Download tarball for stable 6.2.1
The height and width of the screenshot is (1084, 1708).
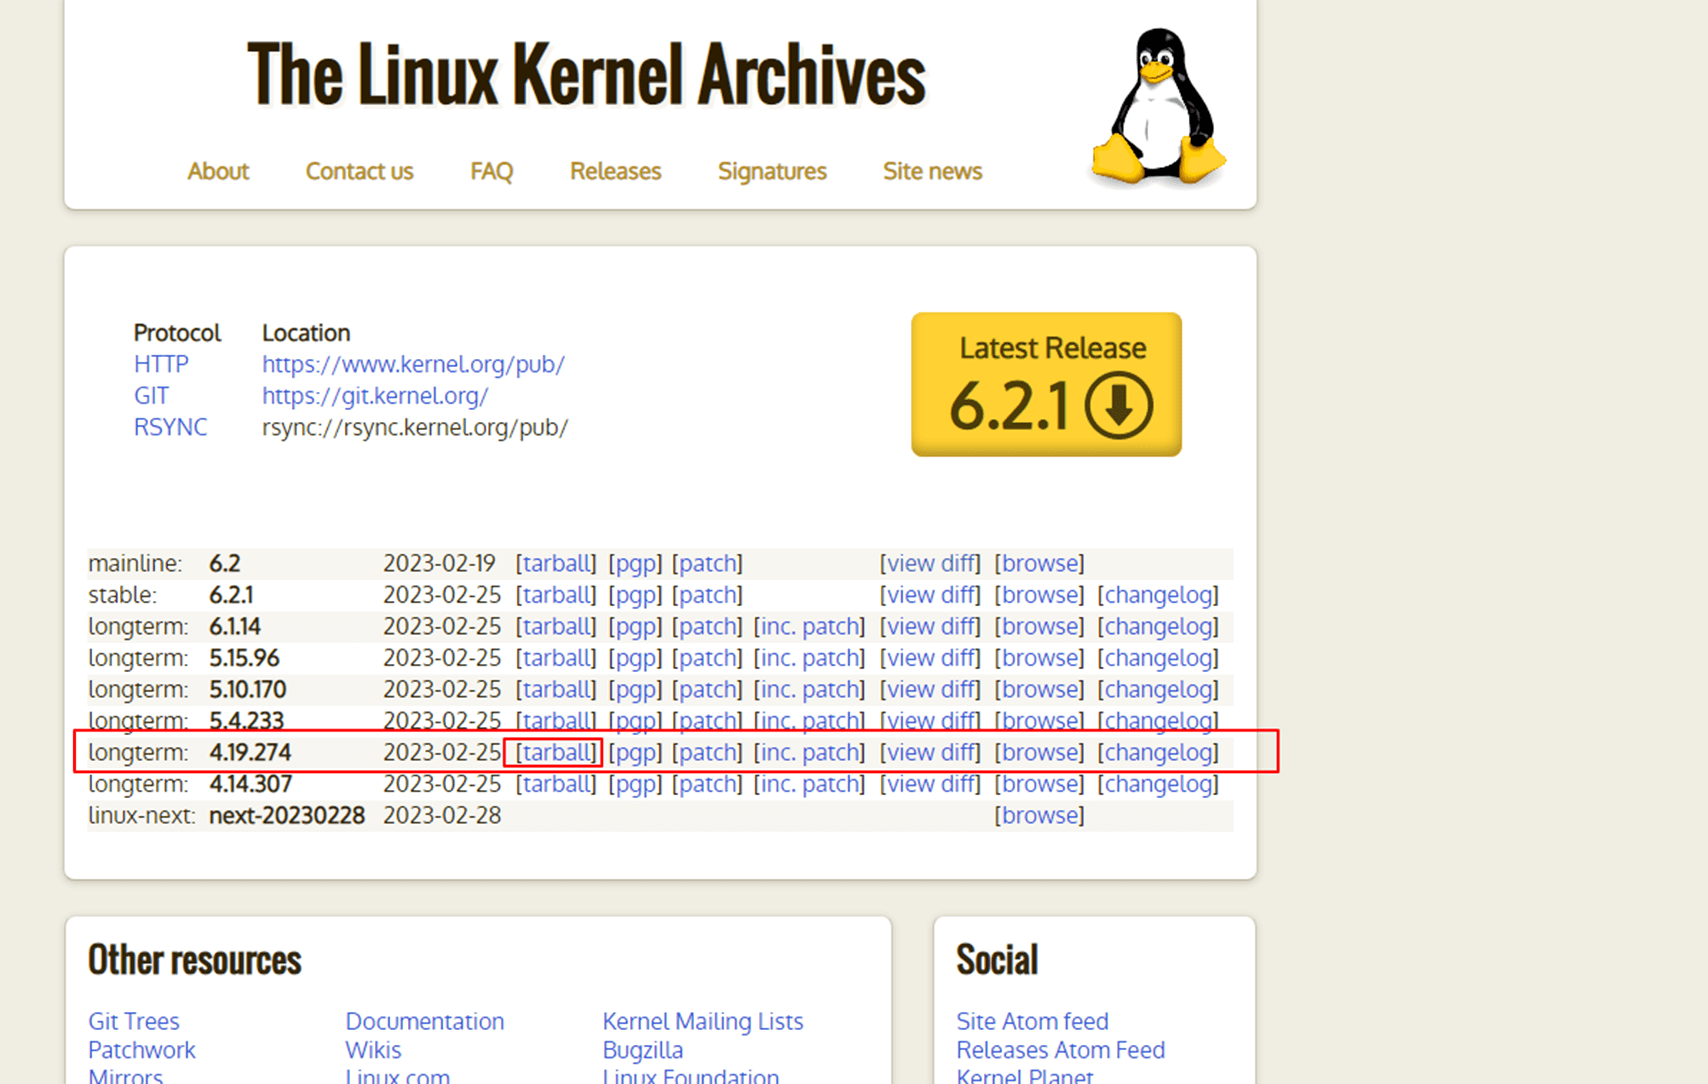(x=556, y=595)
